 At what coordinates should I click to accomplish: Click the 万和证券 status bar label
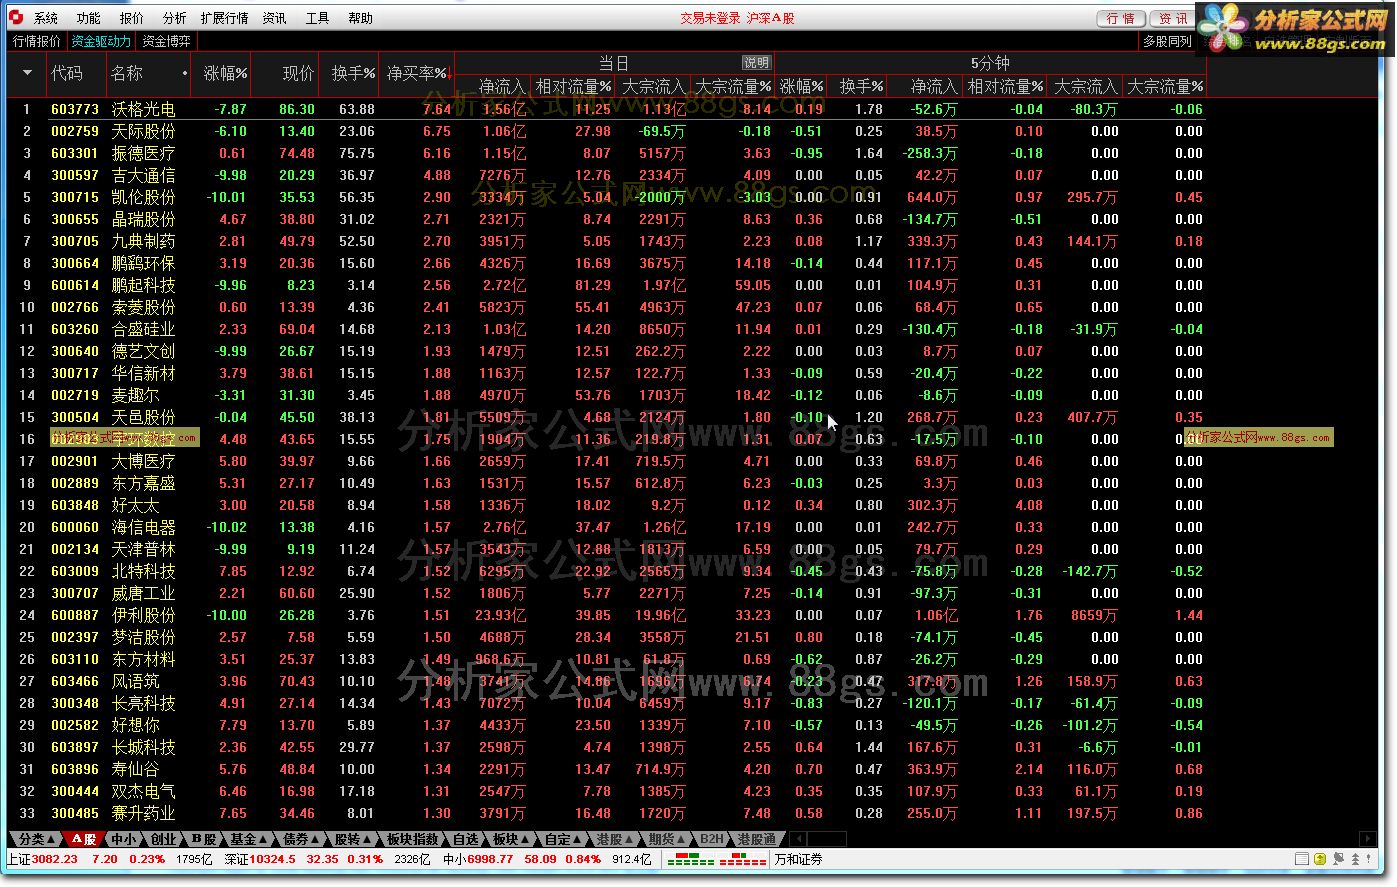[798, 860]
